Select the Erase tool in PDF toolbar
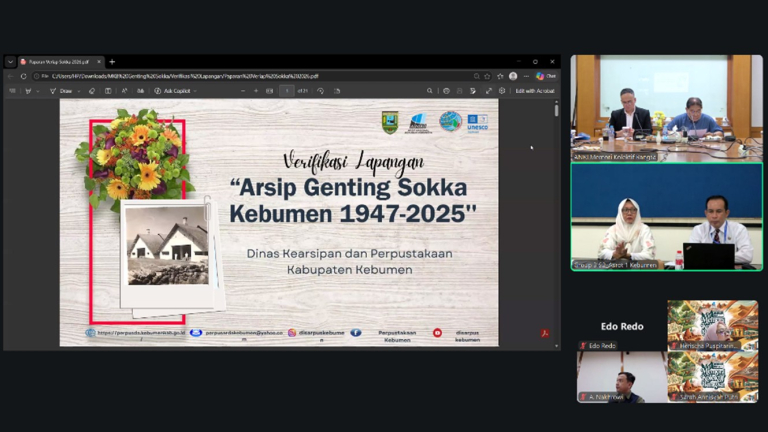The width and height of the screenshot is (768, 432). pos(92,91)
